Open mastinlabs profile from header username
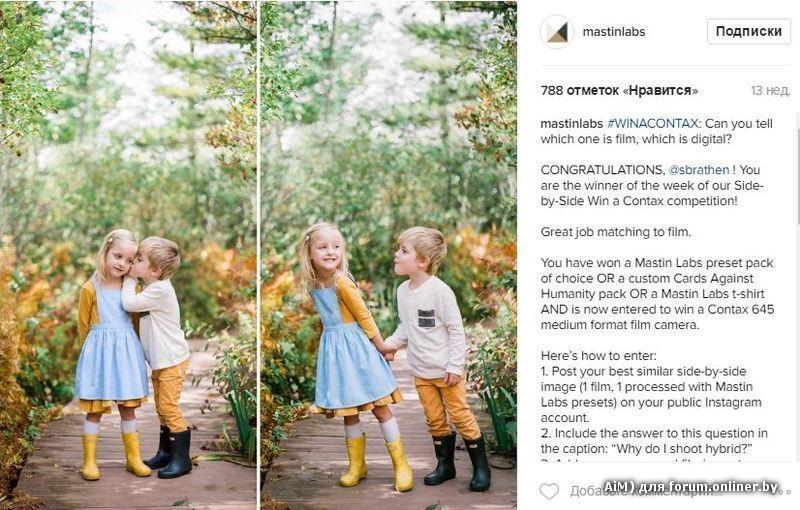 614,32
